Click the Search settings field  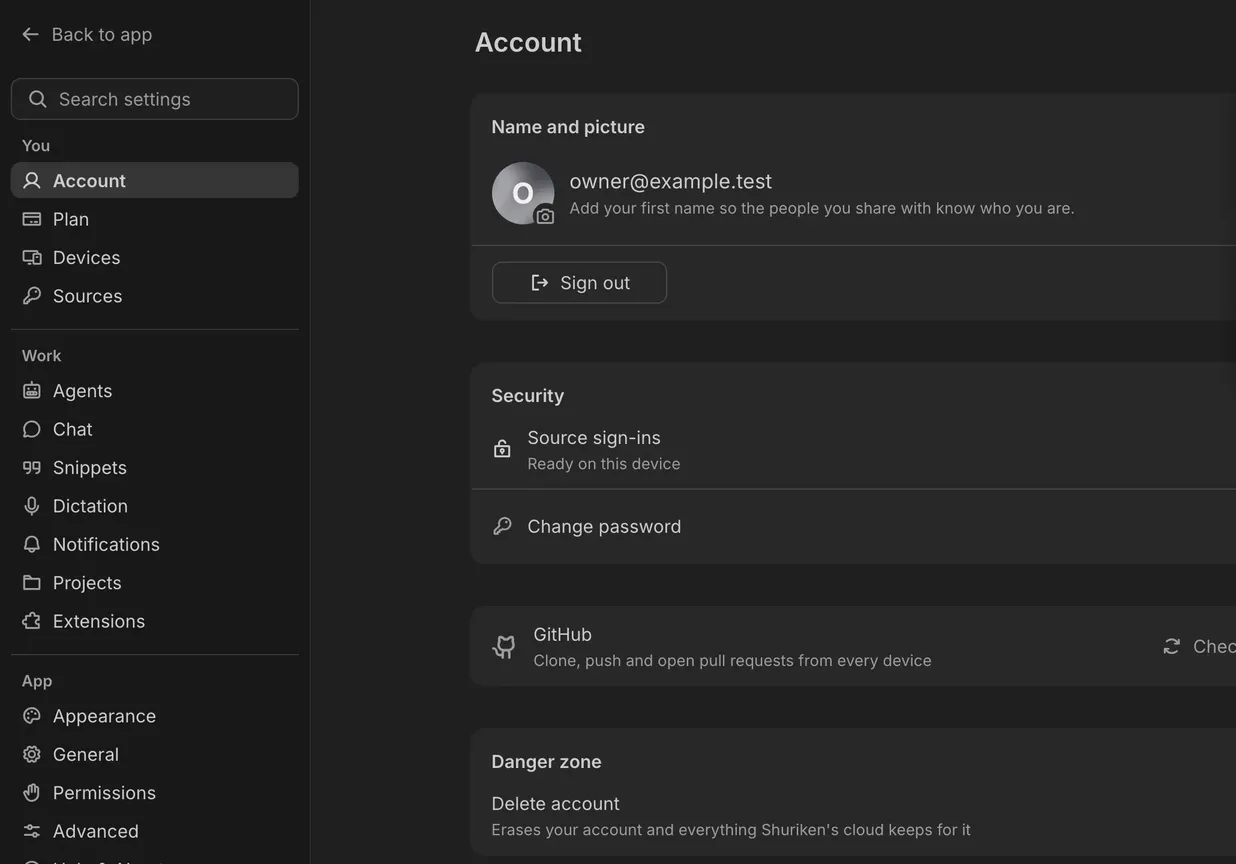point(155,99)
